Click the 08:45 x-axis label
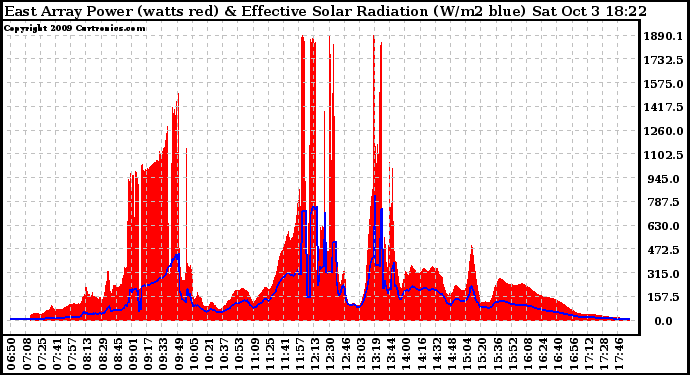 (x=118, y=353)
